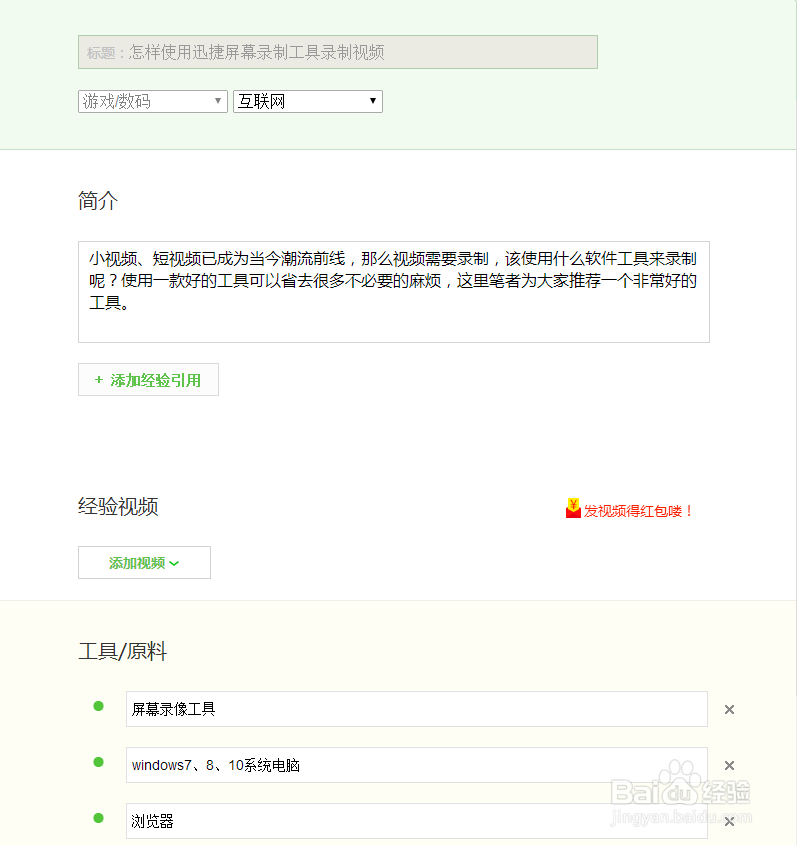797x845 pixels.
Task: Click inside the 简介 description text area
Action: tap(393, 290)
